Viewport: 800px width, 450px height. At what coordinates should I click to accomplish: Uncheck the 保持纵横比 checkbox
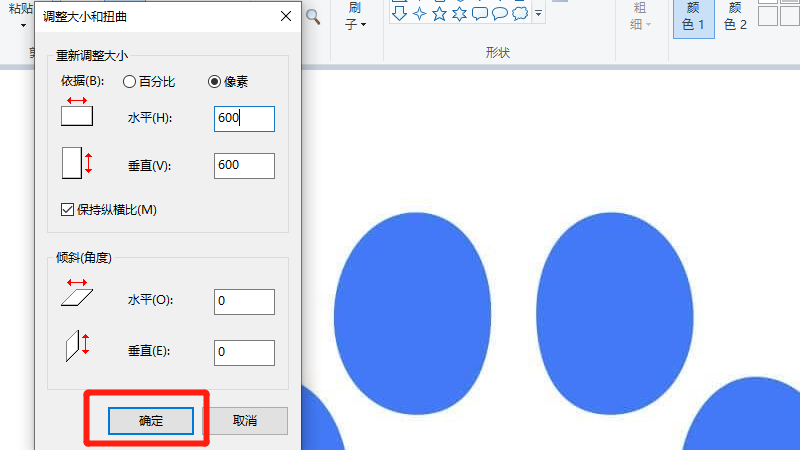[68, 210]
